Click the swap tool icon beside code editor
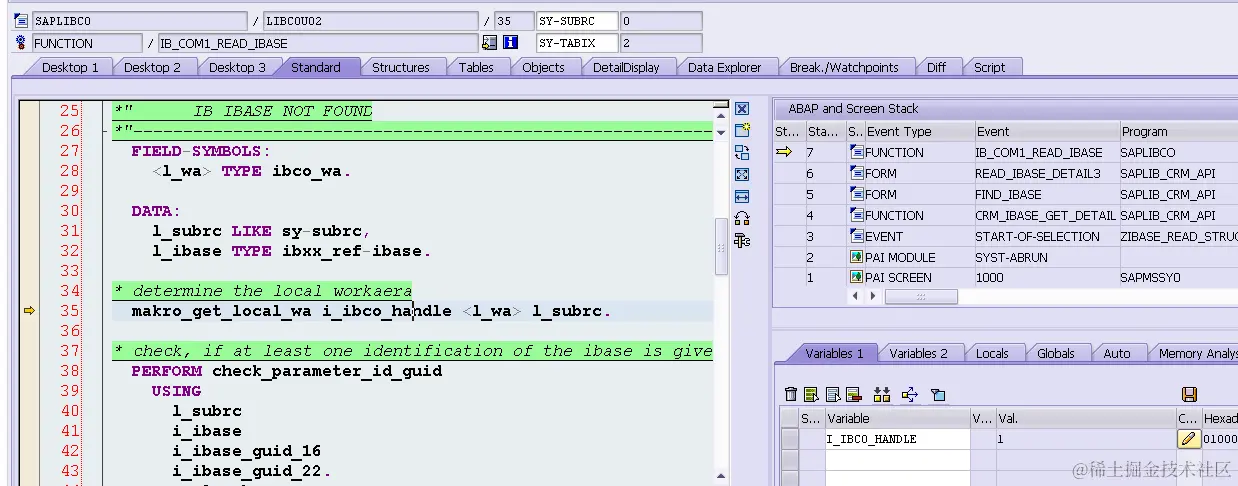This screenshot has height=486, width=1238. (742, 152)
